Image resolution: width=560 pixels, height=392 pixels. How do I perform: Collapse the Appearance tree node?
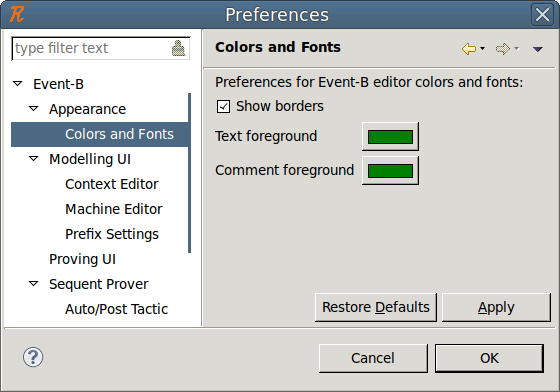[x=34, y=109]
